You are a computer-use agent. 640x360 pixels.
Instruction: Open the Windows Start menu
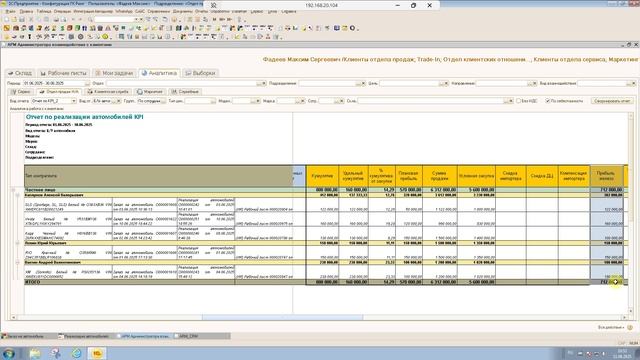(9, 353)
